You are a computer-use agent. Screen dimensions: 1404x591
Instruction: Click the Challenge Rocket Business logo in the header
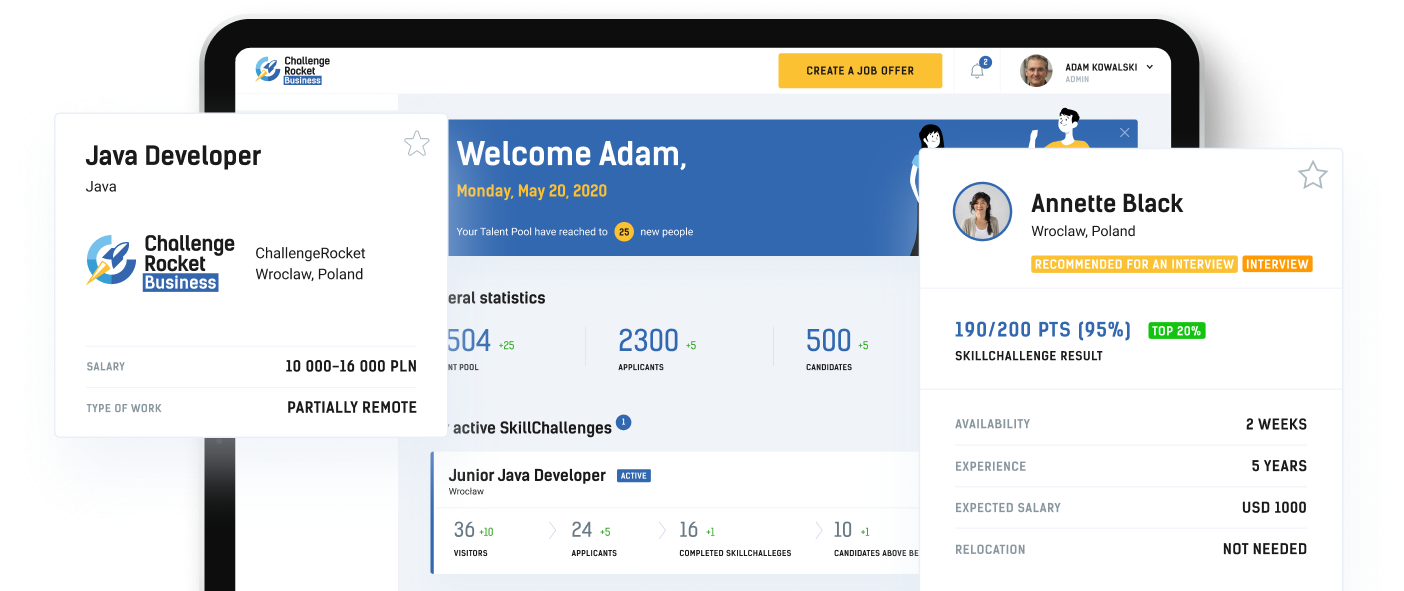292,70
